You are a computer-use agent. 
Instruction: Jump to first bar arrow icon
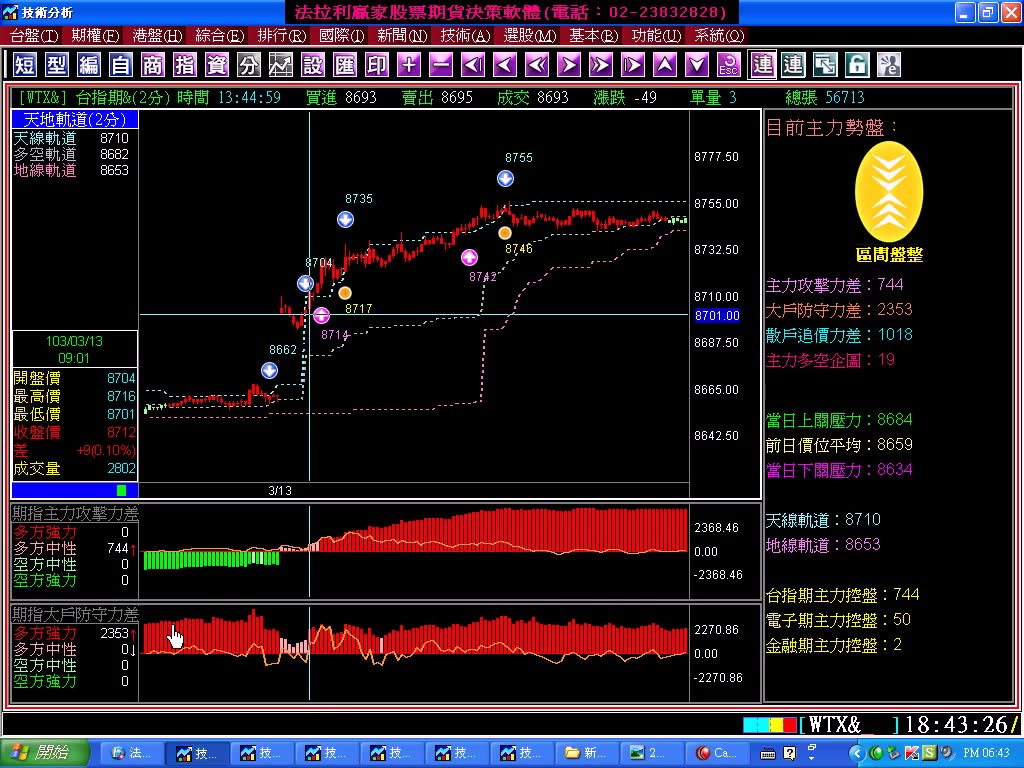coord(473,65)
